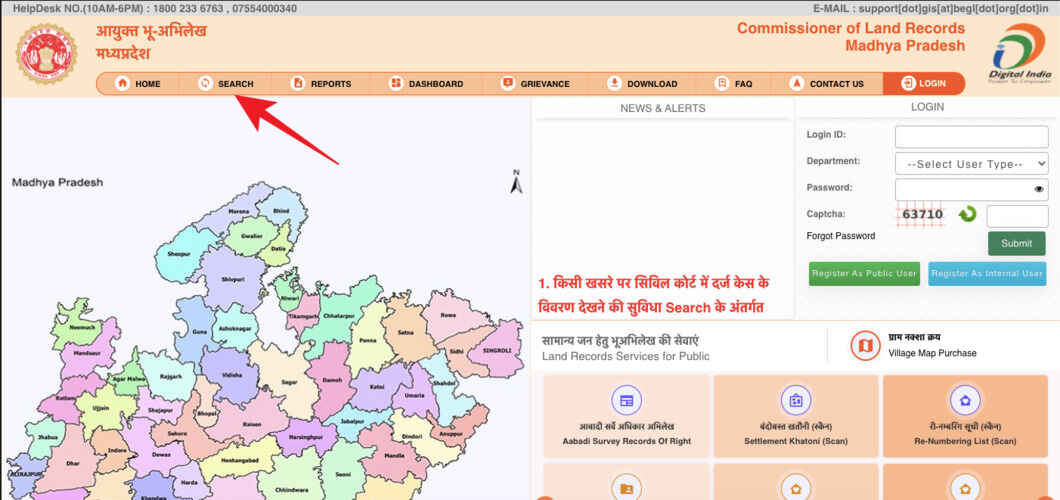Toggle password visibility eye icon
Image resolution: width=1060 pixels, height=500 pixels.
[1039, 189]
